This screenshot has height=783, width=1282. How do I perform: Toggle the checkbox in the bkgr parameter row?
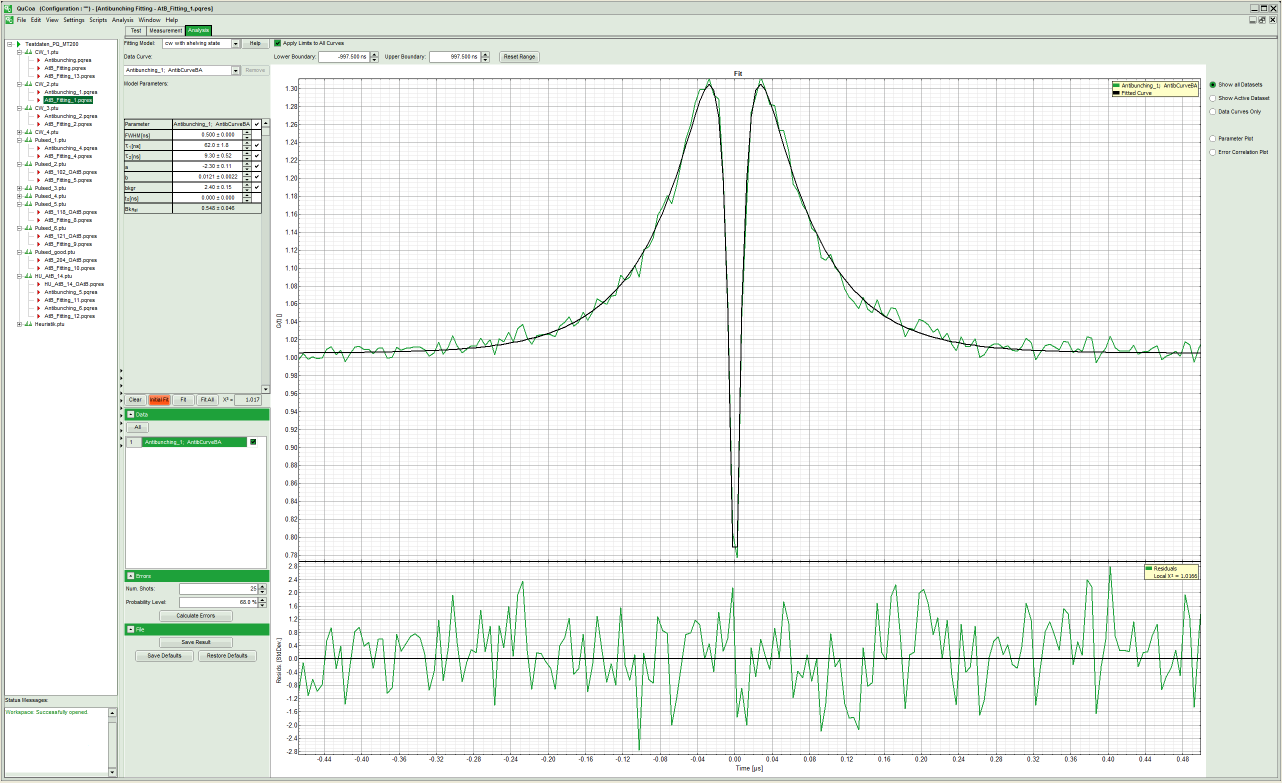coord(257,187)
